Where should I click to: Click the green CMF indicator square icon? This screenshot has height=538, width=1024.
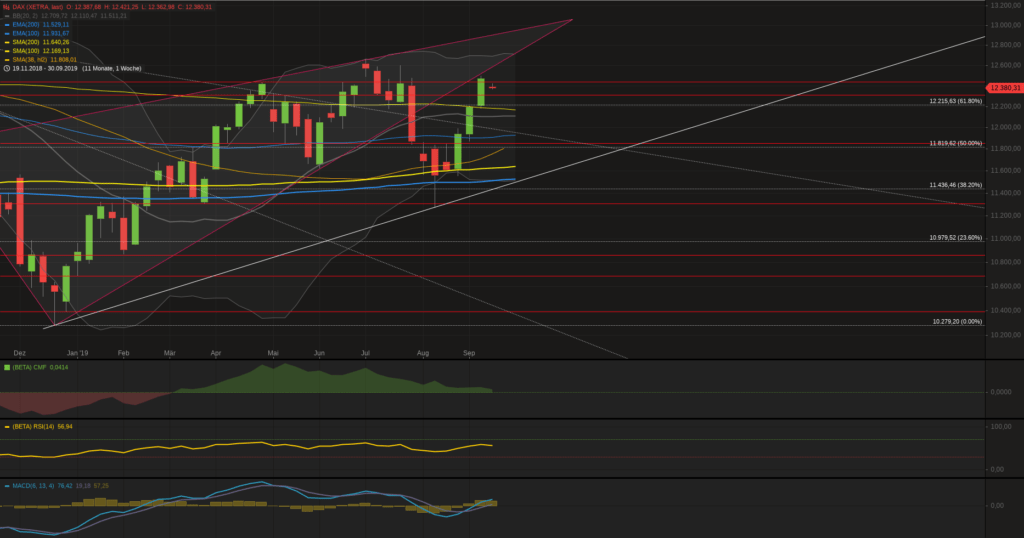tap(6, 370)
